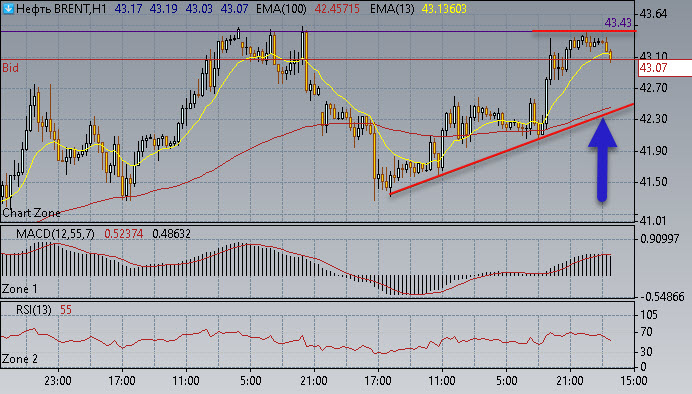Viewport: 692px width, 394px height.
Task: Click the blue down-arrow icon beside Нефть BRENT
Action: tap(8, 8)
